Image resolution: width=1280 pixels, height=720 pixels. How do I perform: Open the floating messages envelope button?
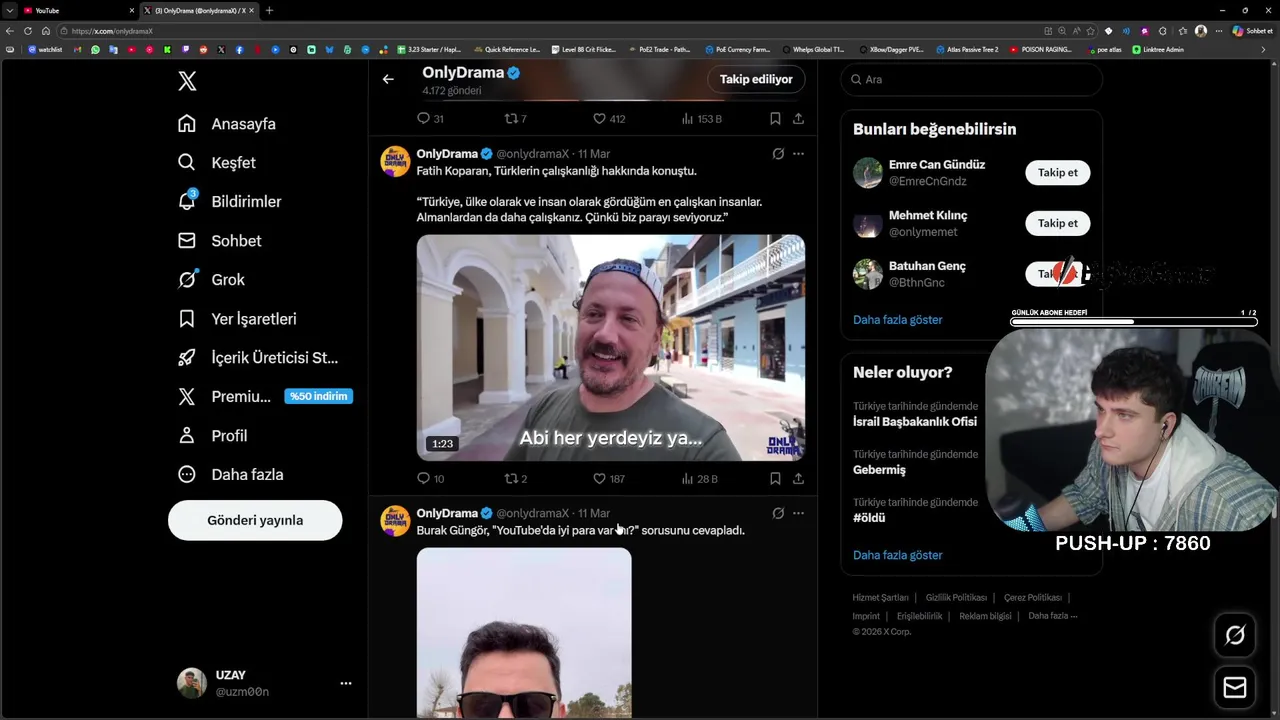(1235, 688)
